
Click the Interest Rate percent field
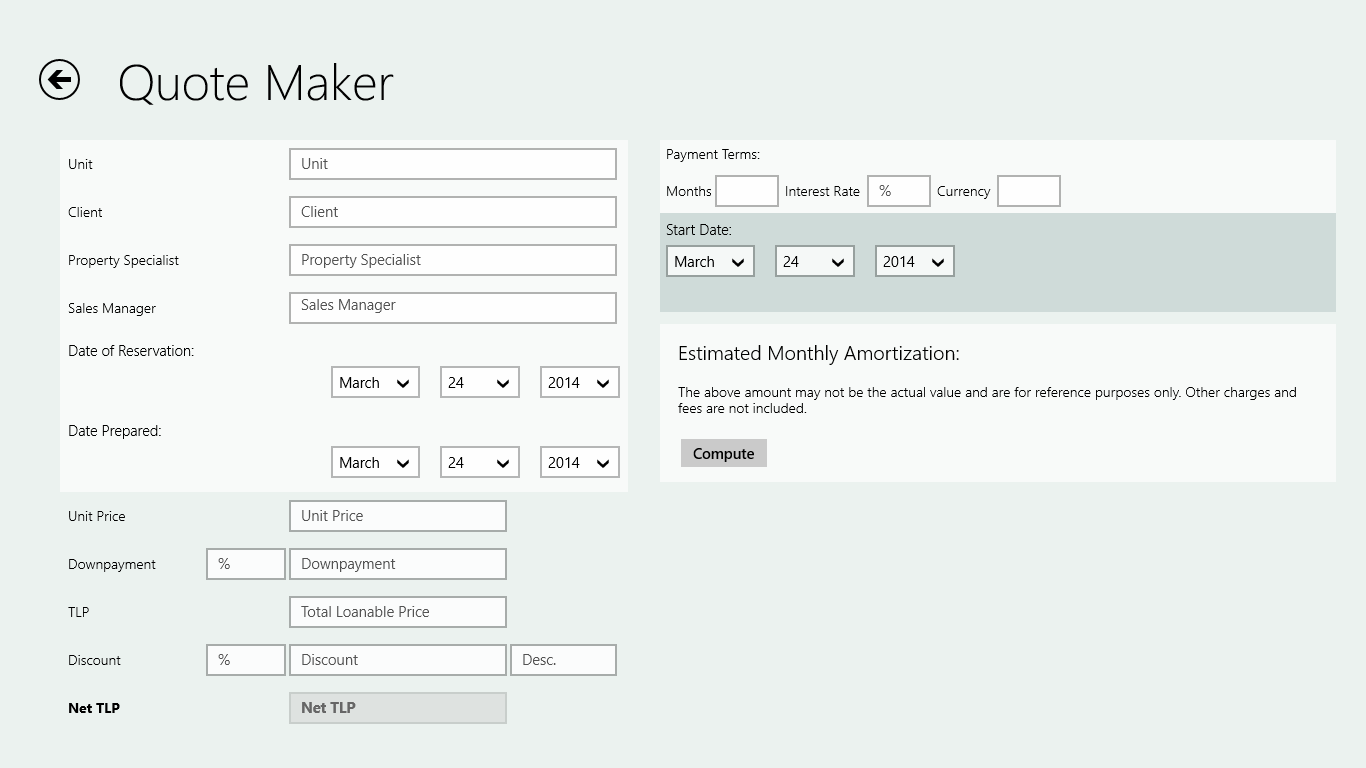(898, 191)
